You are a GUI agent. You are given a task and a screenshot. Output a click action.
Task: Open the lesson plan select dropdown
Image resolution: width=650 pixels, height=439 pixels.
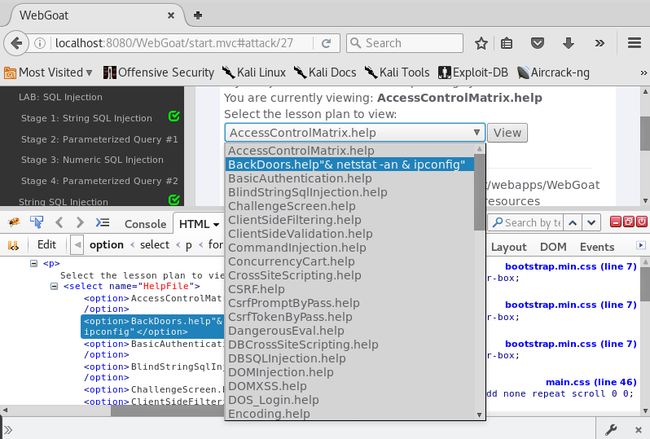[355, 133]
